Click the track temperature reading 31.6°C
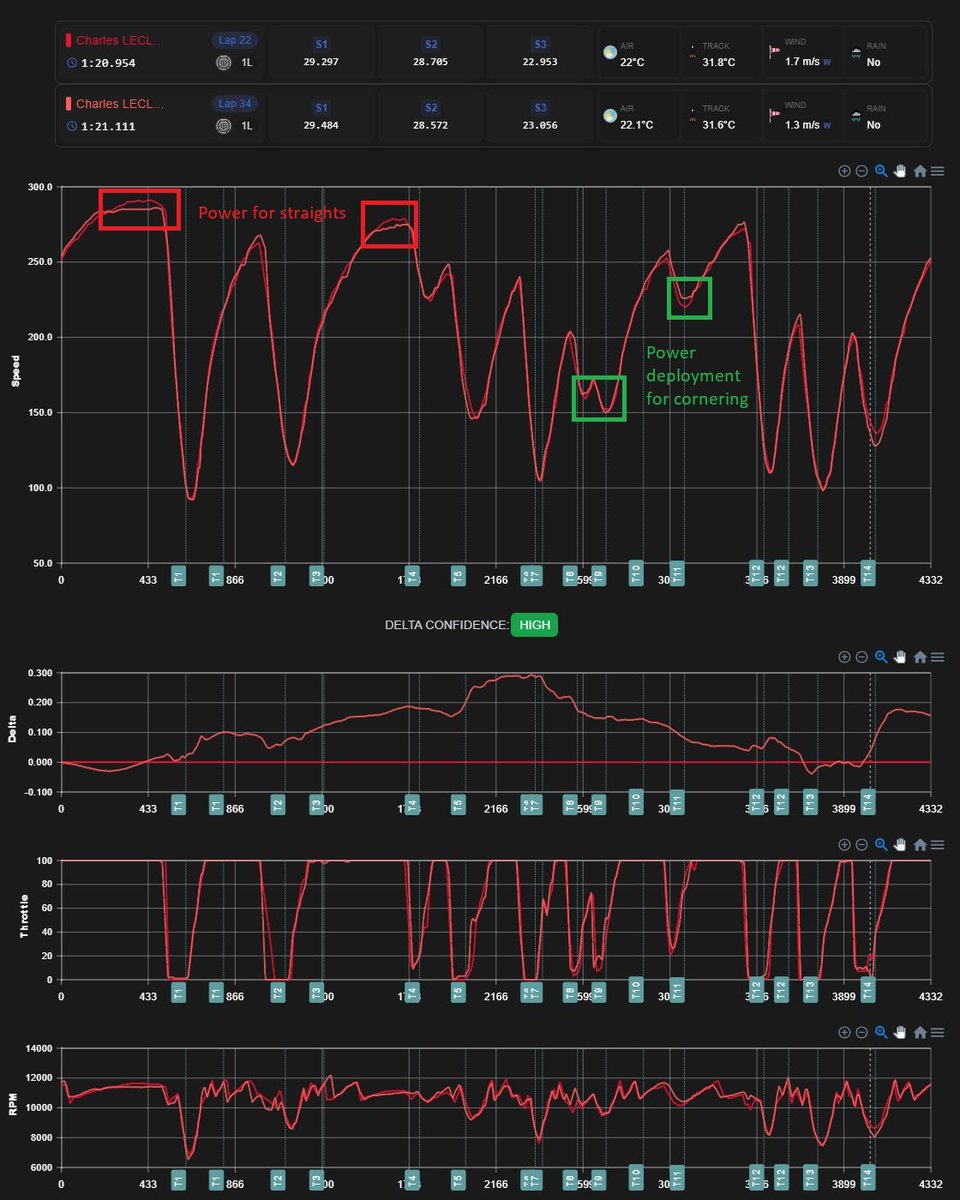Image resolution: width=960 pixels, height=1200 pixels. tap(718, 125)
